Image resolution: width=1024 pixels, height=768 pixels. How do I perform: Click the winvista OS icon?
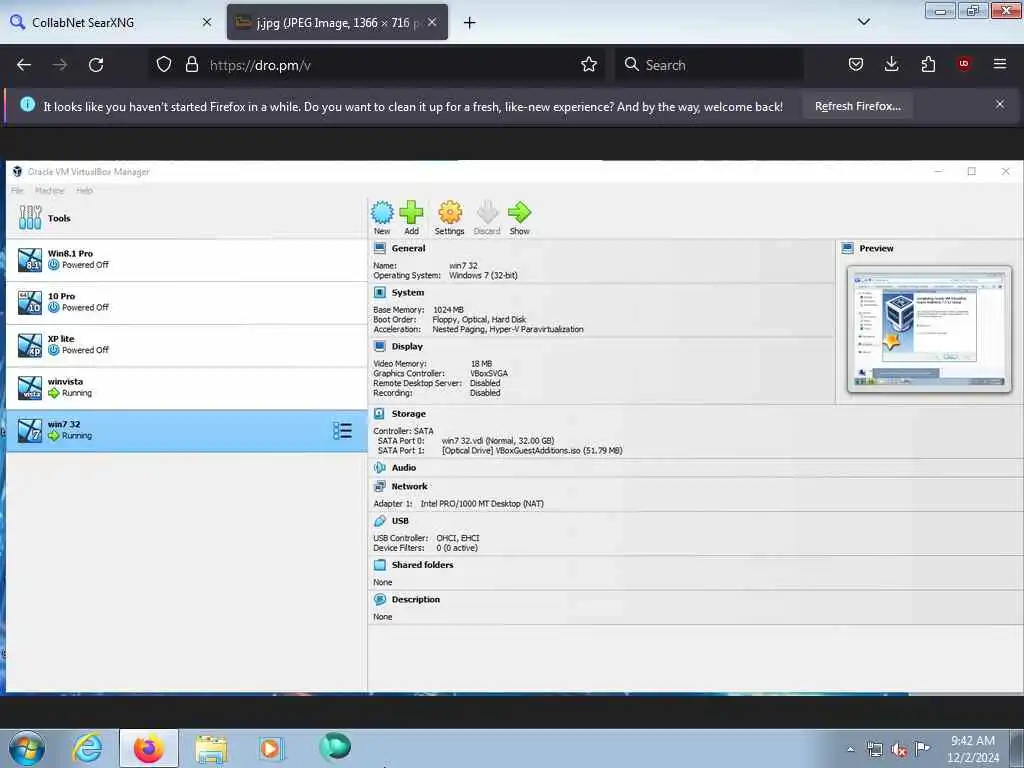(29, 387)
